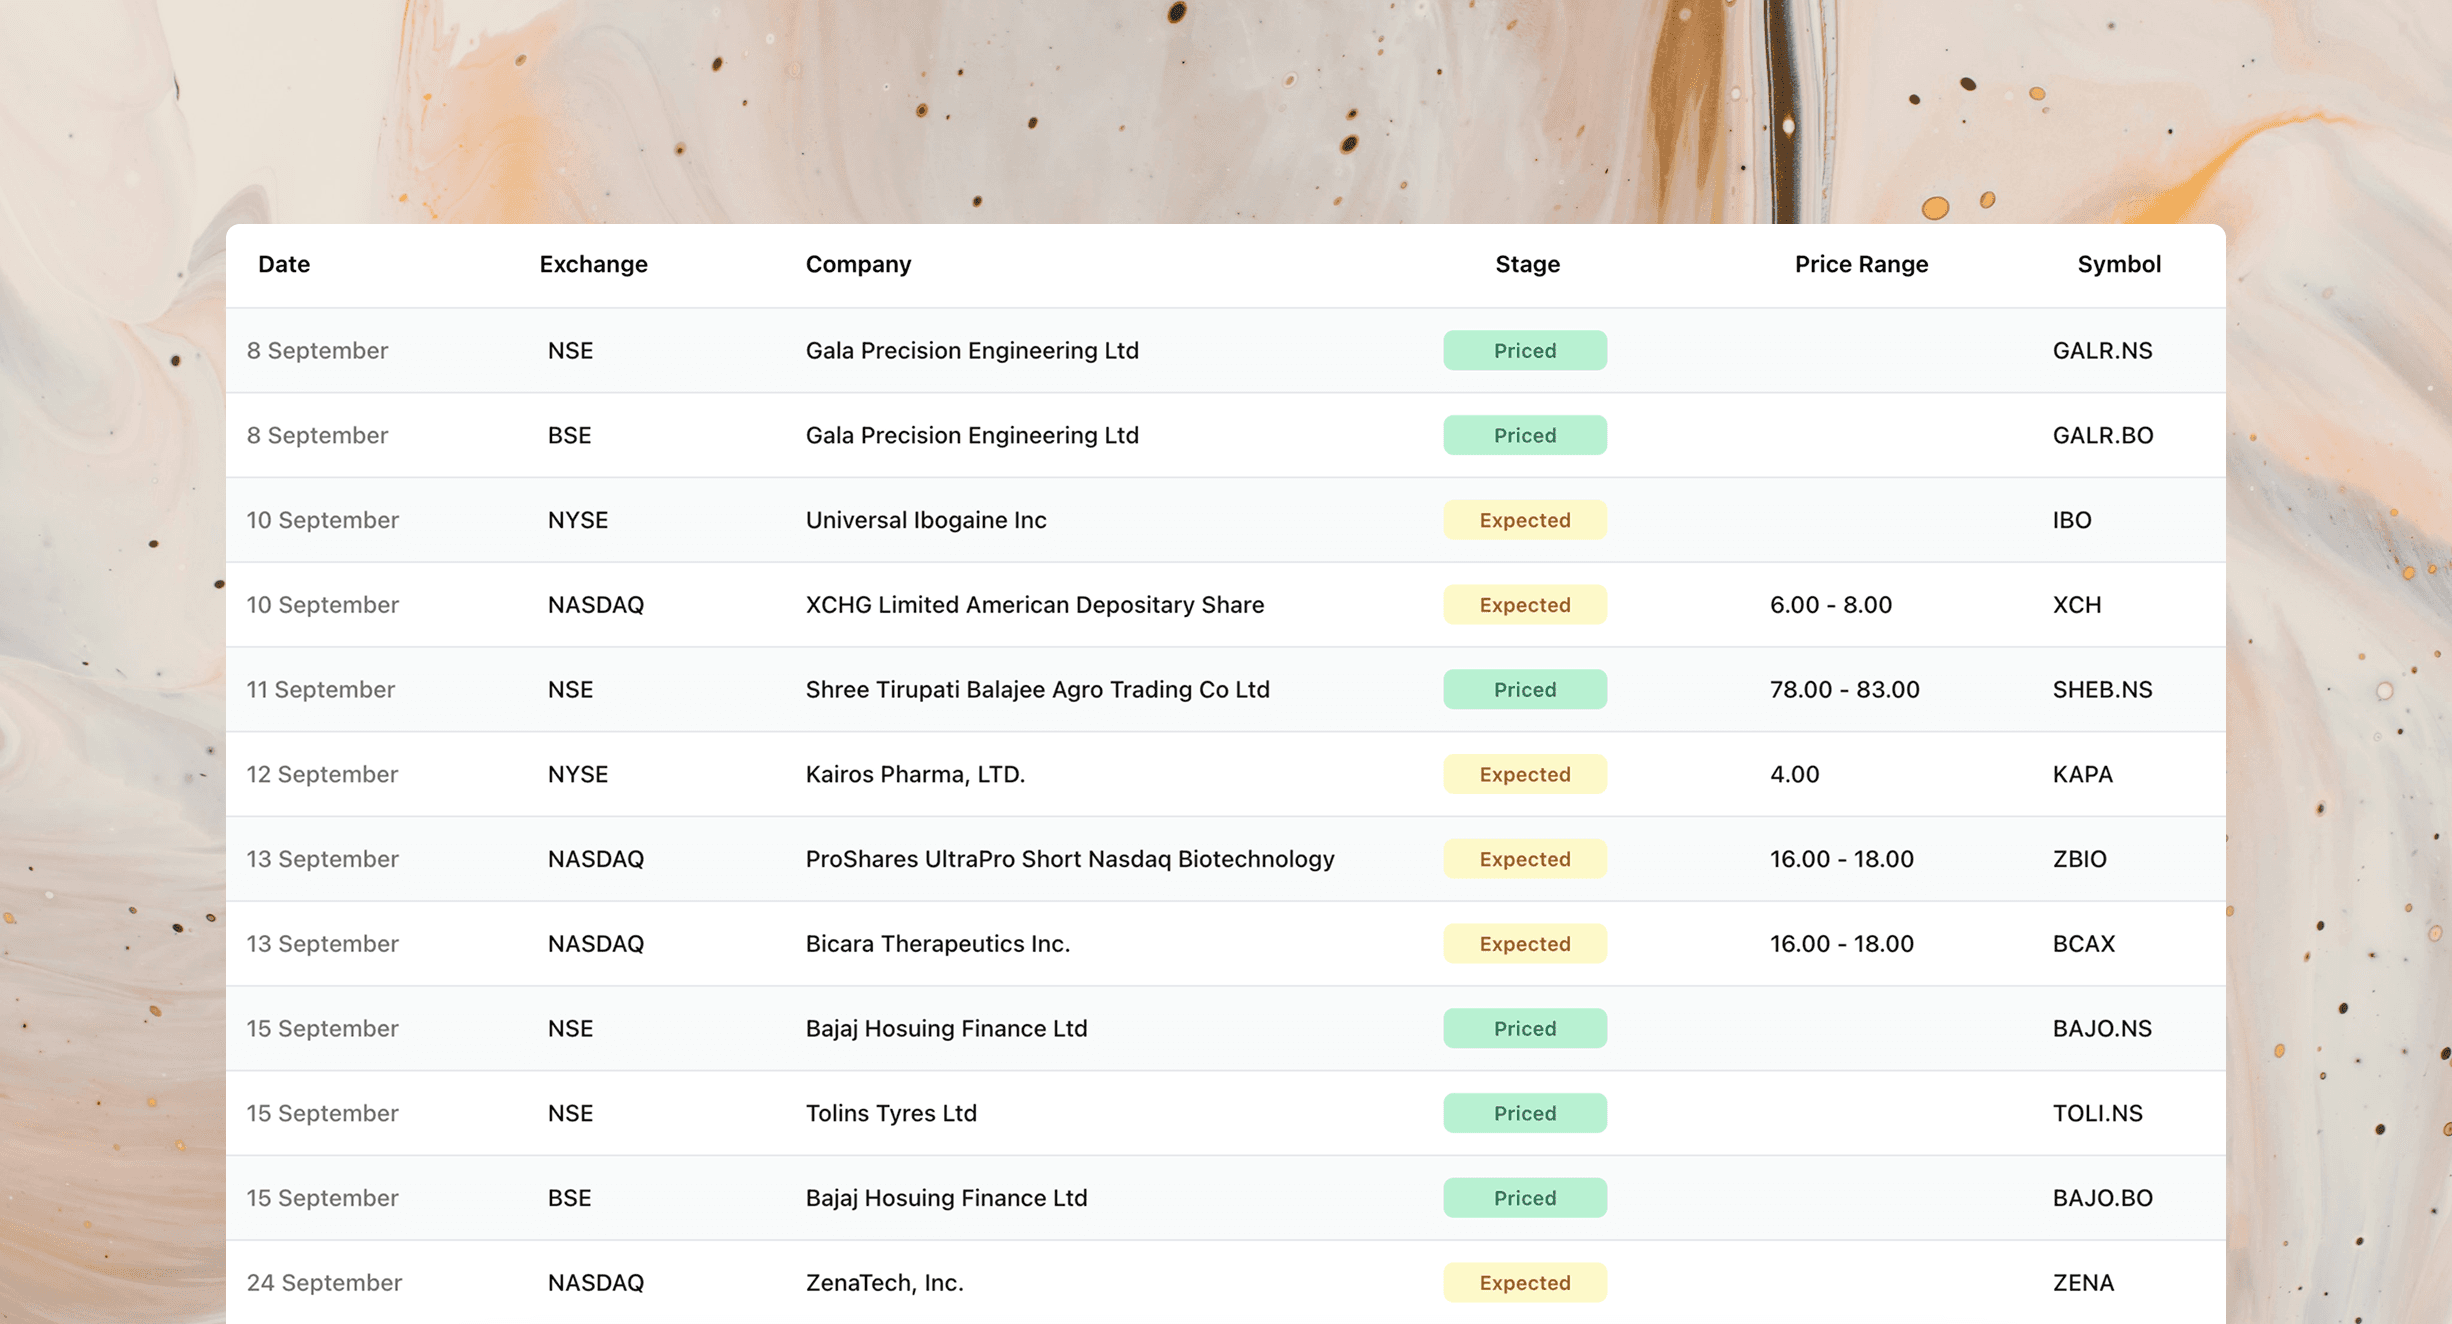Click the Priced badge for Tolins Tyres

tap(1524, 1113)
